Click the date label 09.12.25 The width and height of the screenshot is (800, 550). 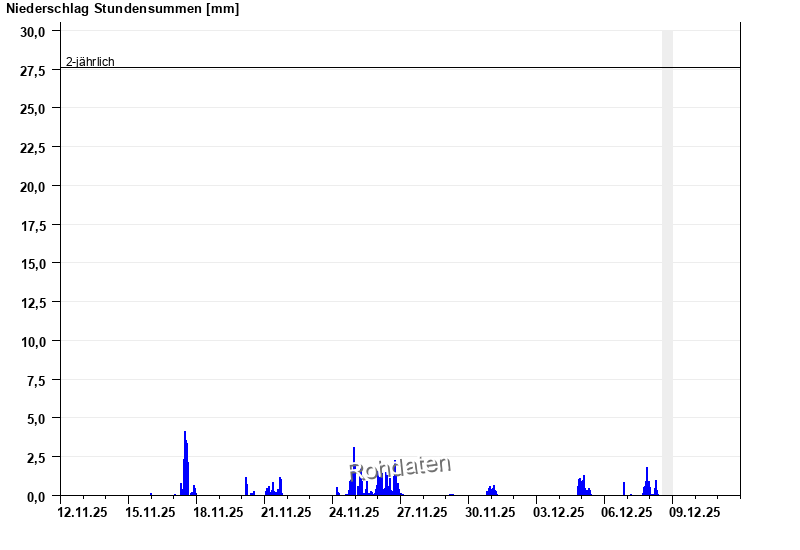pyautogui.click(x=694, y=512)
